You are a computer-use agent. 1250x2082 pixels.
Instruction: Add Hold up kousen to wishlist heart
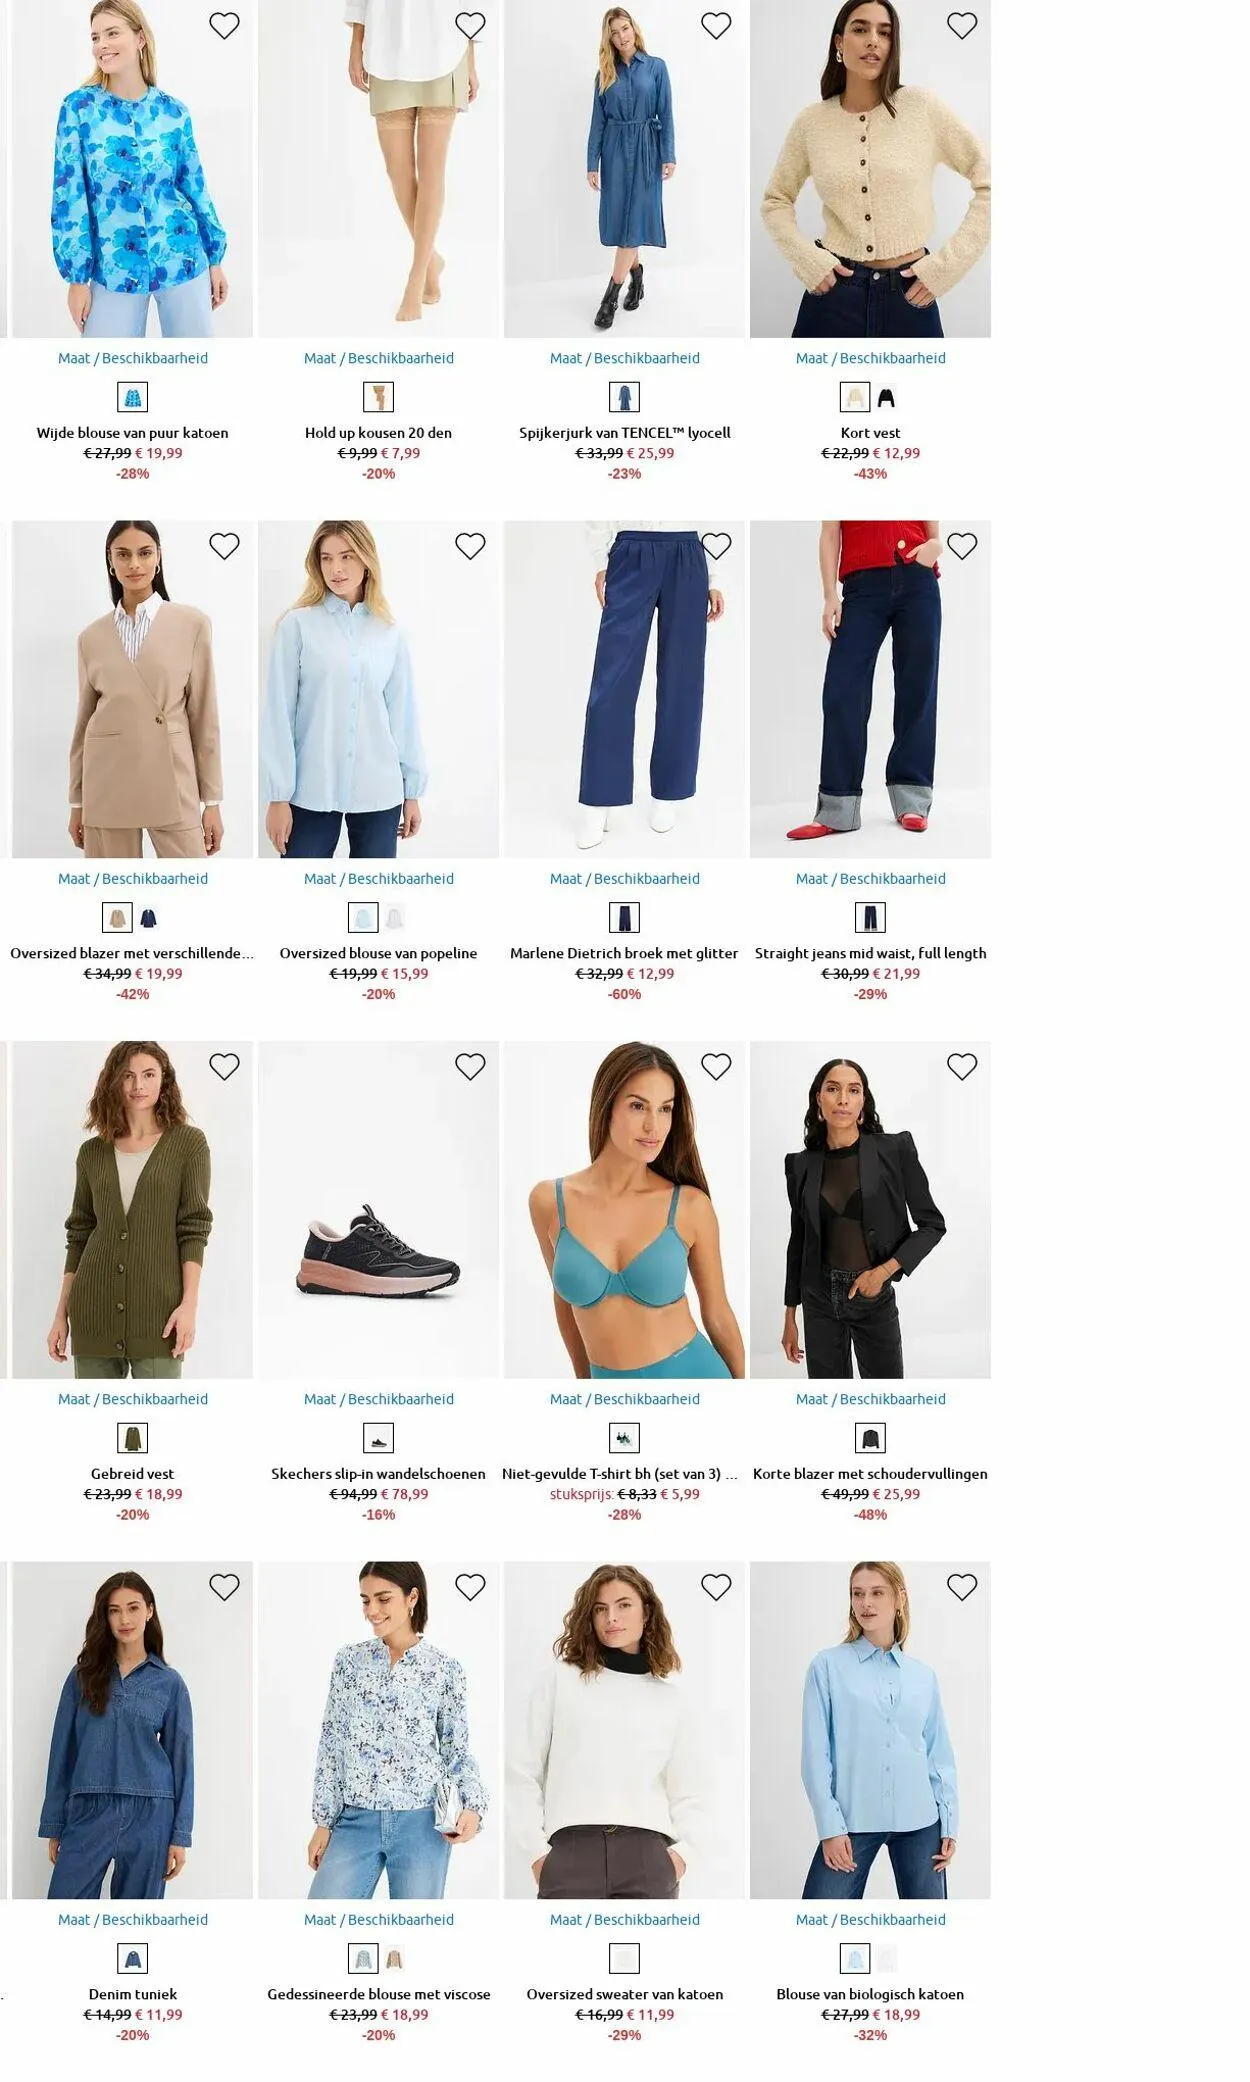coord(470,26)
